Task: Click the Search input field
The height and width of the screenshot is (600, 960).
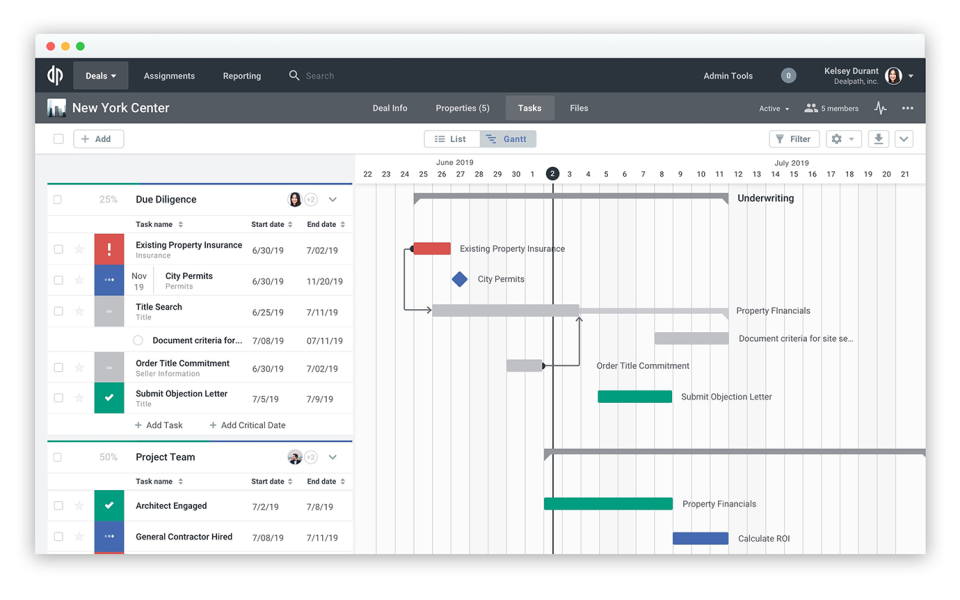Action: (320, 76)
